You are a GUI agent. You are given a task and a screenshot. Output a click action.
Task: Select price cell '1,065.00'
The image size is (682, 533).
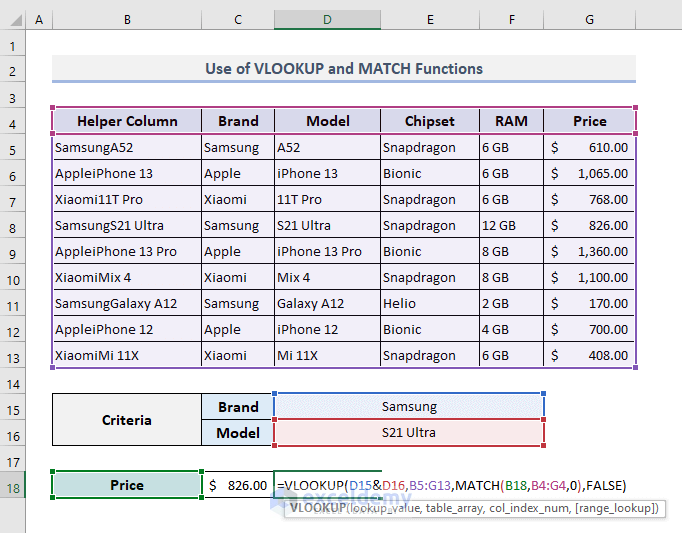(x=589, y=173)
